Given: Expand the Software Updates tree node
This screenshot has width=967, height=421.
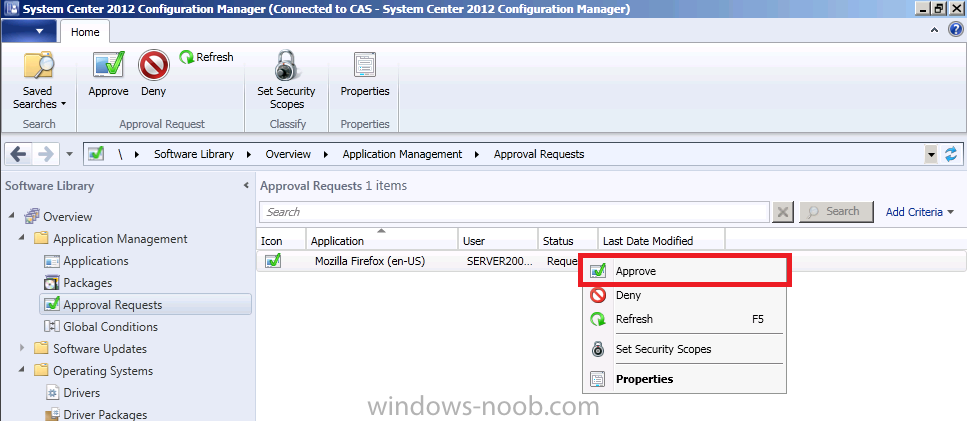Looking at the screenshot, I should [22, 348].
